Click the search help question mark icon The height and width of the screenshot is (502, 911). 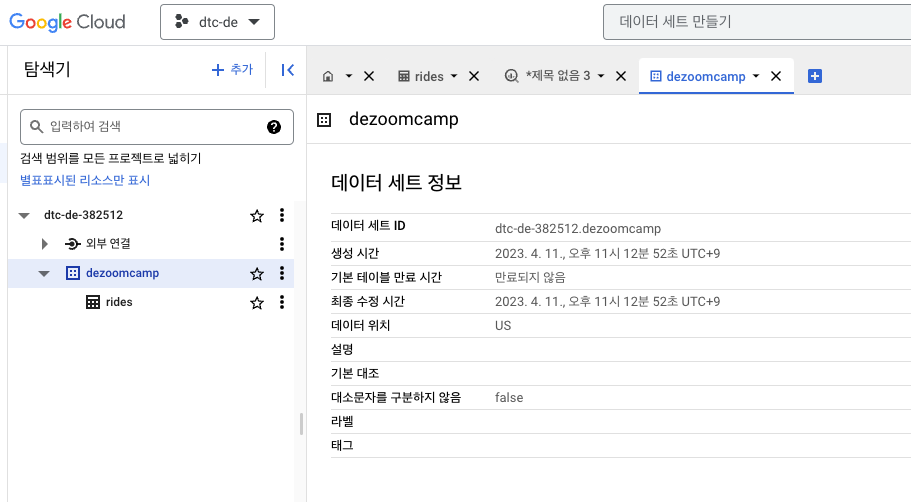pos(274,127)
